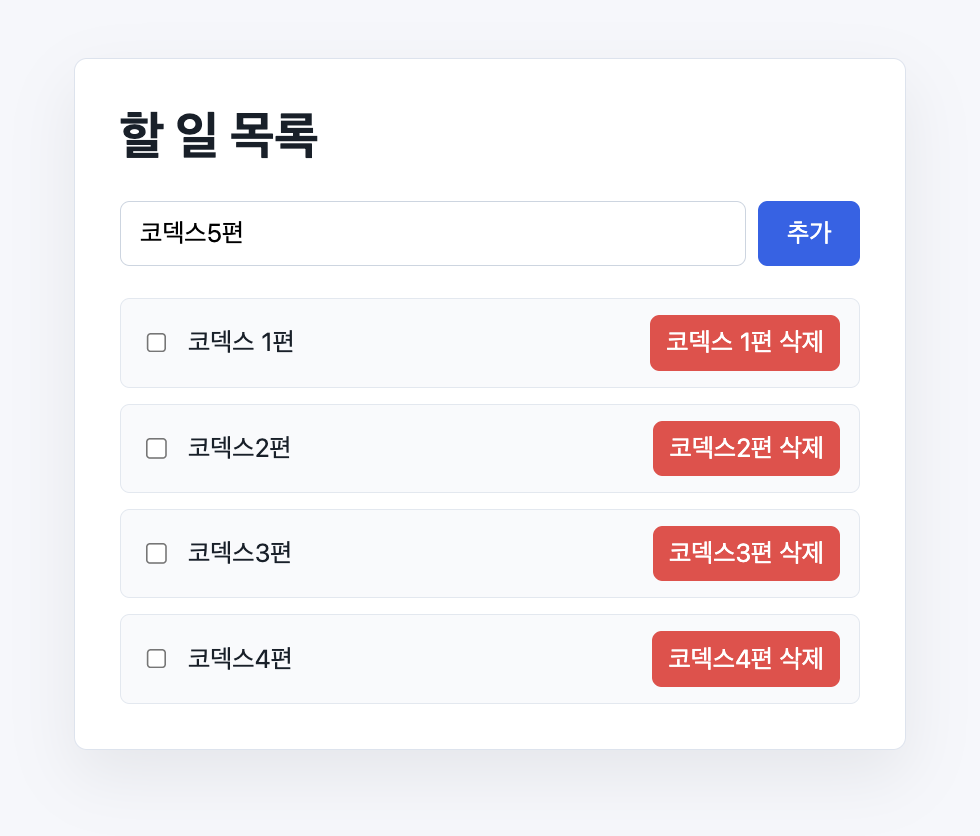Image resolution: width=980 pixels, height=836 pixels.
Task: Click the 코덱스 1편 task label text
Action: click(x=241, y=342)
